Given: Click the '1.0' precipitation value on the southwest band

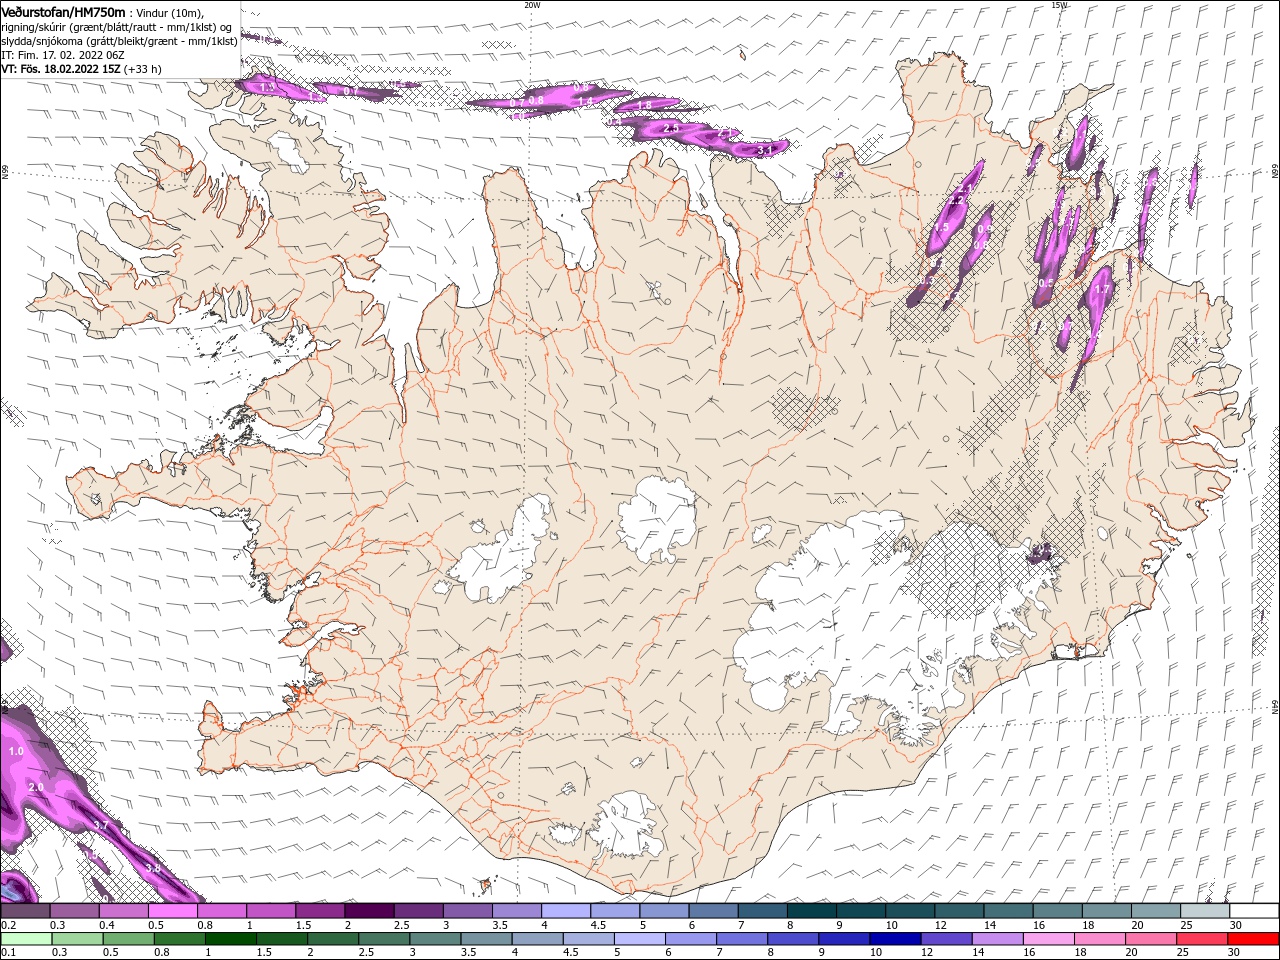Looking at the screenshot, I should (x=16, y=751).
